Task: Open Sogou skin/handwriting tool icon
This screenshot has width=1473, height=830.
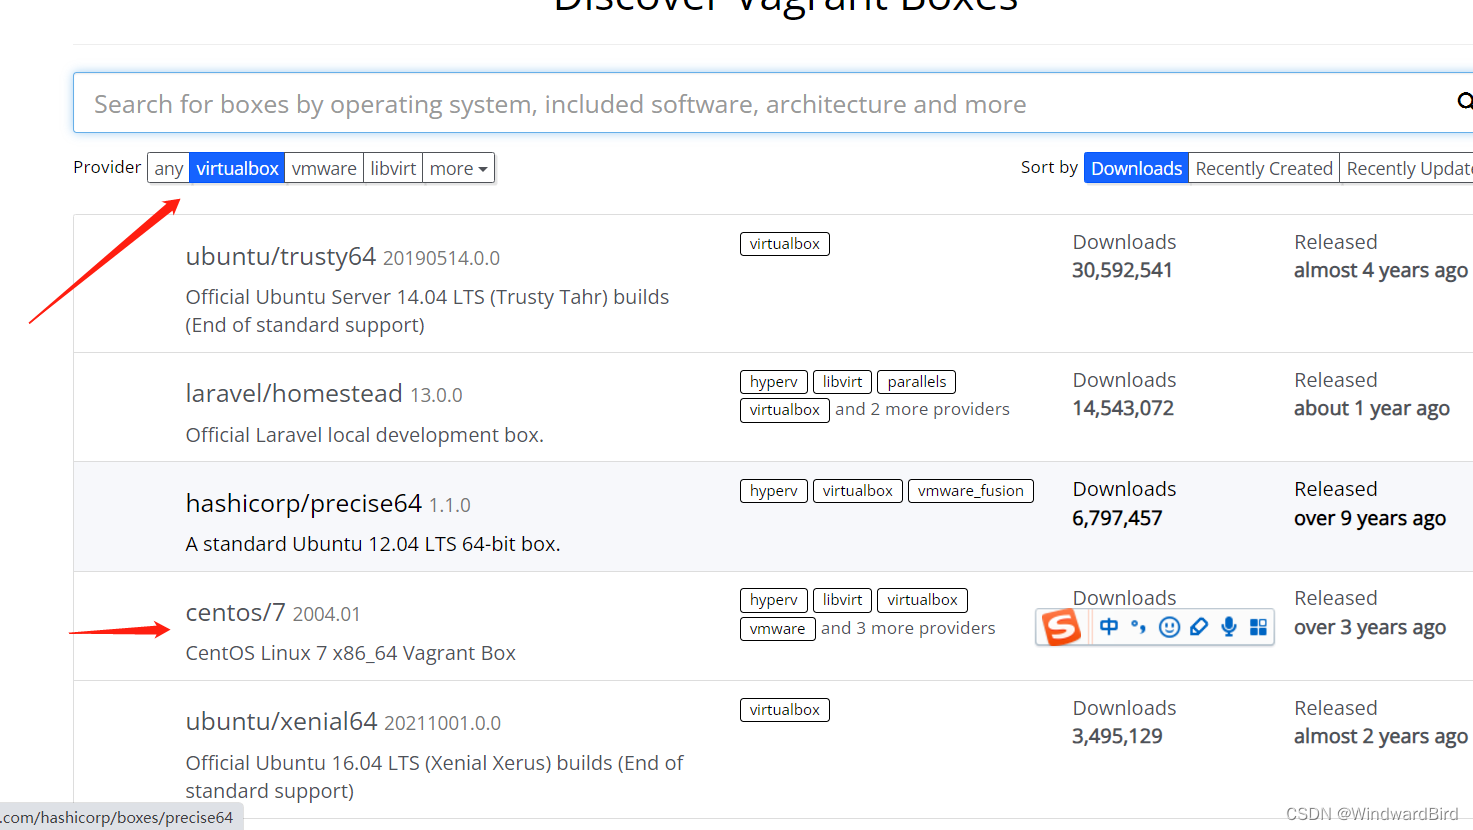Action: tap(1199, 627)
